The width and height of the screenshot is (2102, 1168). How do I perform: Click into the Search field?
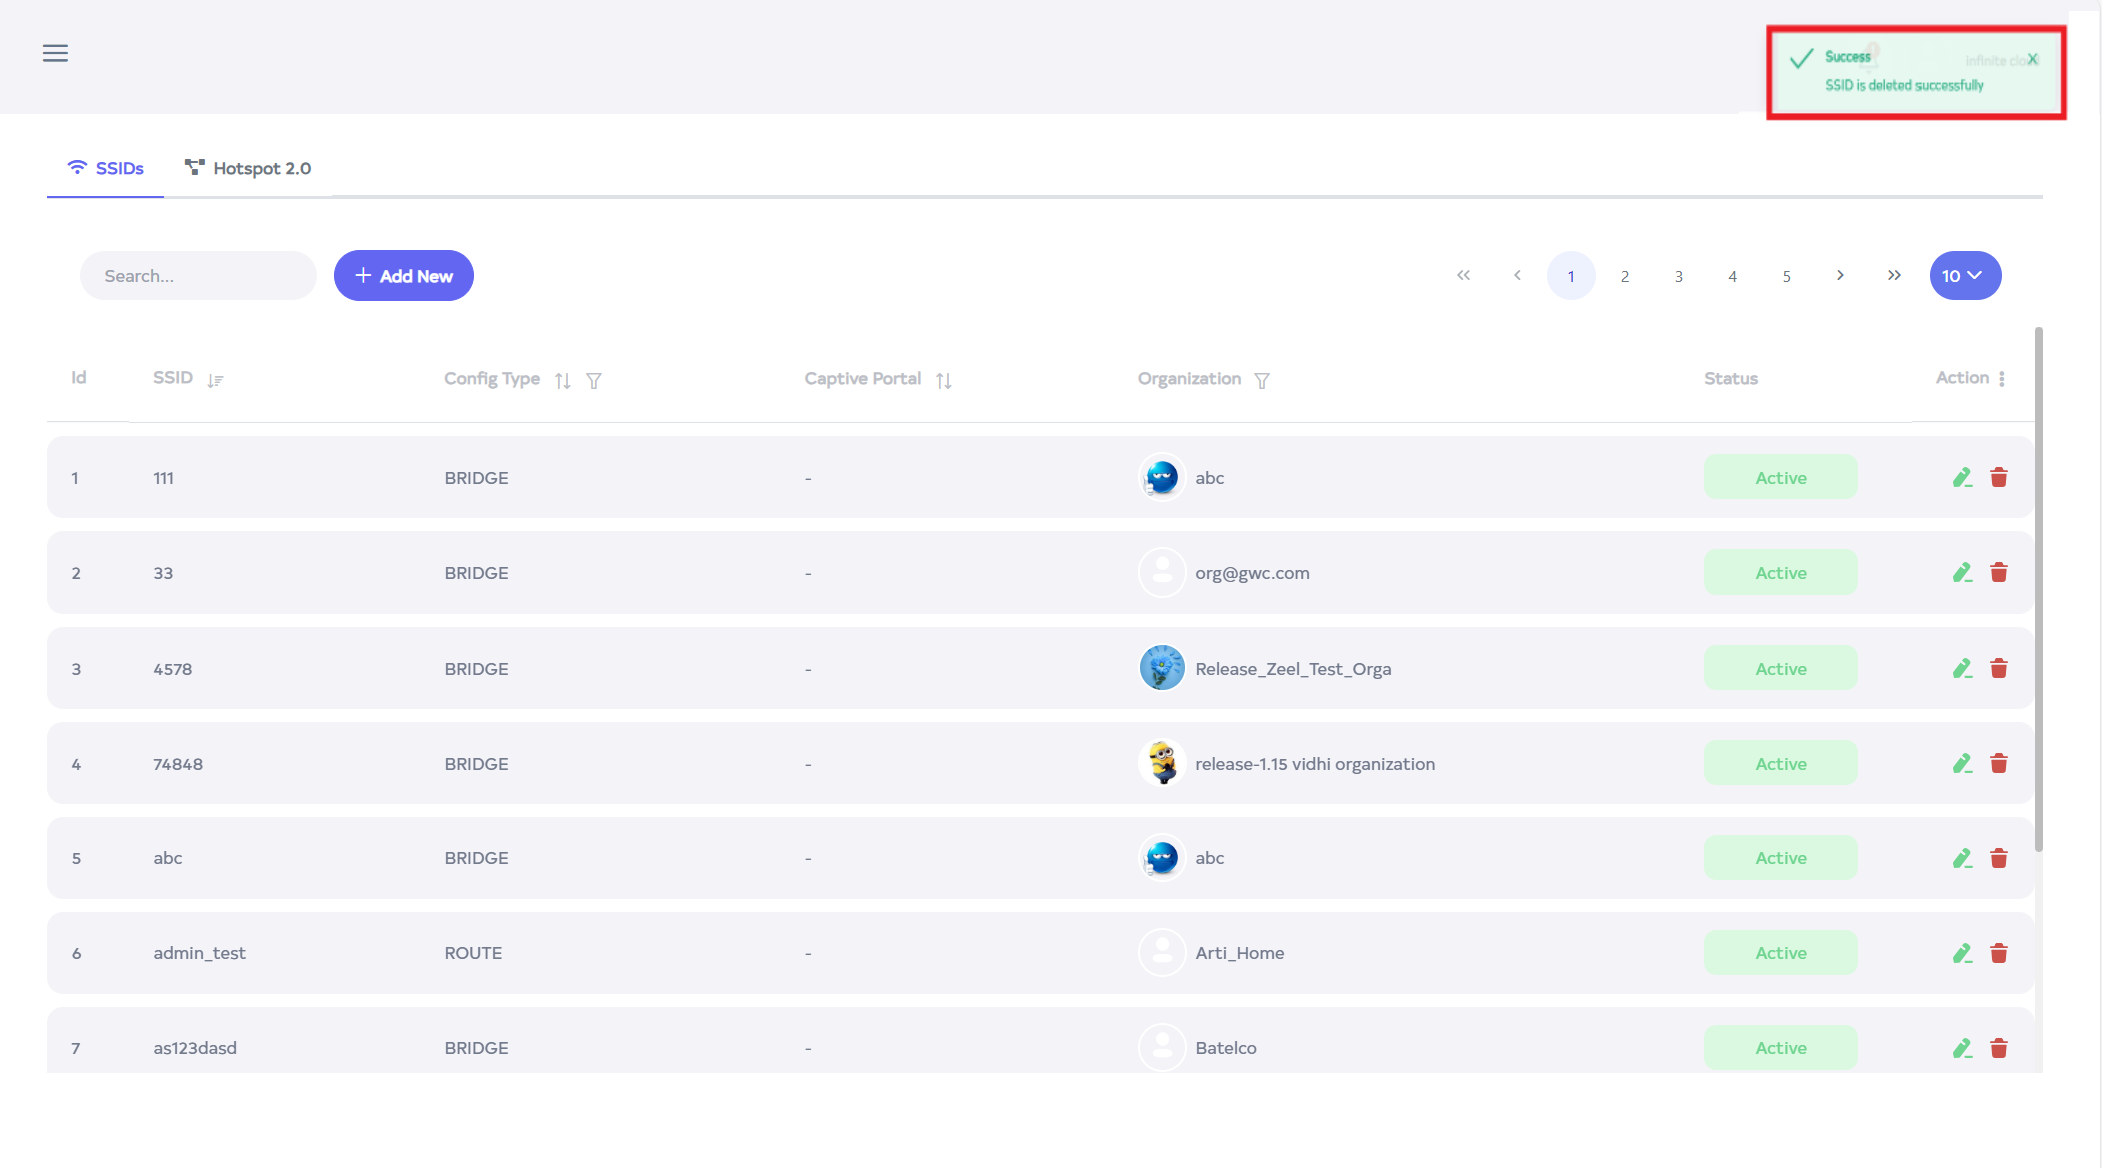(198, 276)
